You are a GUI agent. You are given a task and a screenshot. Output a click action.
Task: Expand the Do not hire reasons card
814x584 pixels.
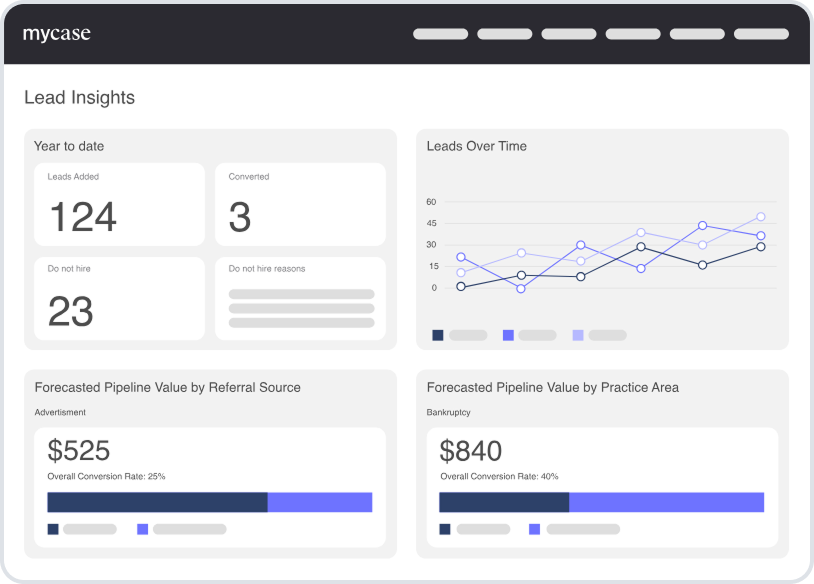[299, 298]
